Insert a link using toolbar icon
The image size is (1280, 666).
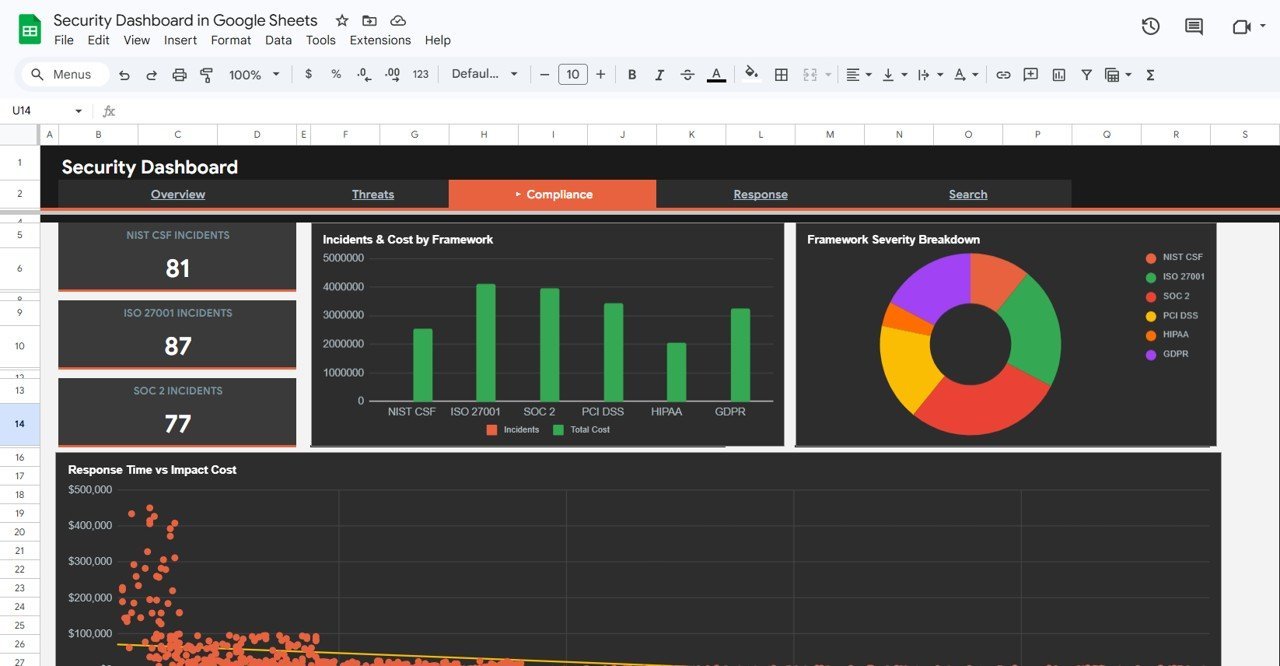pos(1003,75)
